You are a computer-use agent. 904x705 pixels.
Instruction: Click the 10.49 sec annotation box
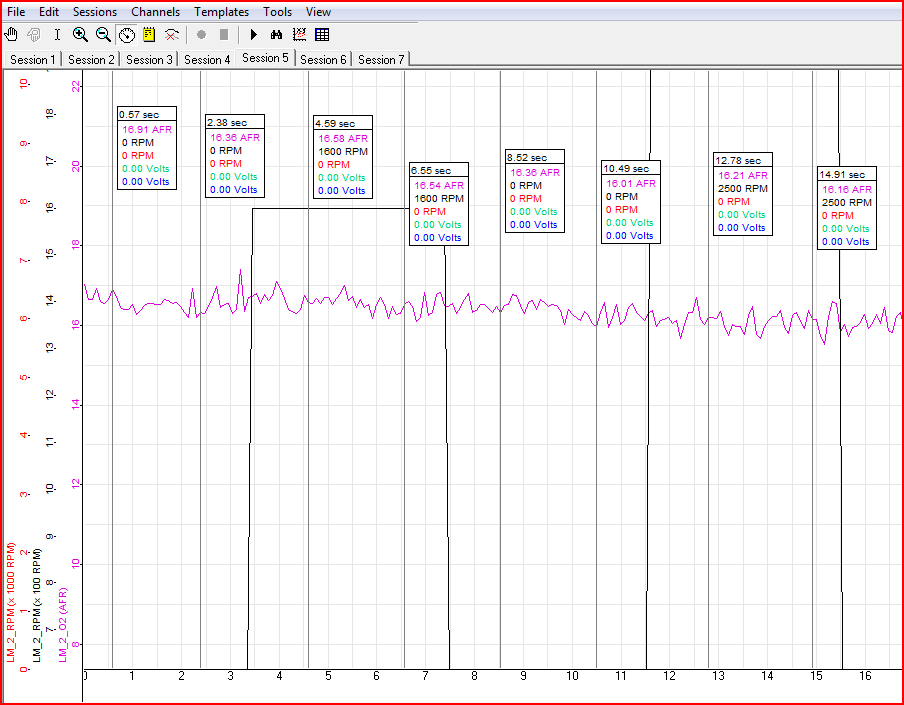pyautogui.click(x=631, y=202)
